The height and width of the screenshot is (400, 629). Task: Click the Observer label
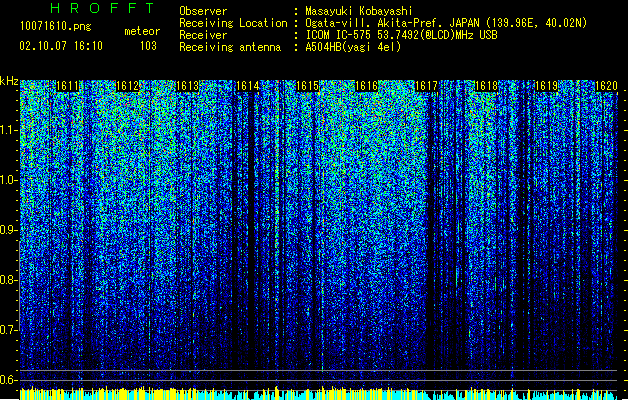[x=203, y=11]
